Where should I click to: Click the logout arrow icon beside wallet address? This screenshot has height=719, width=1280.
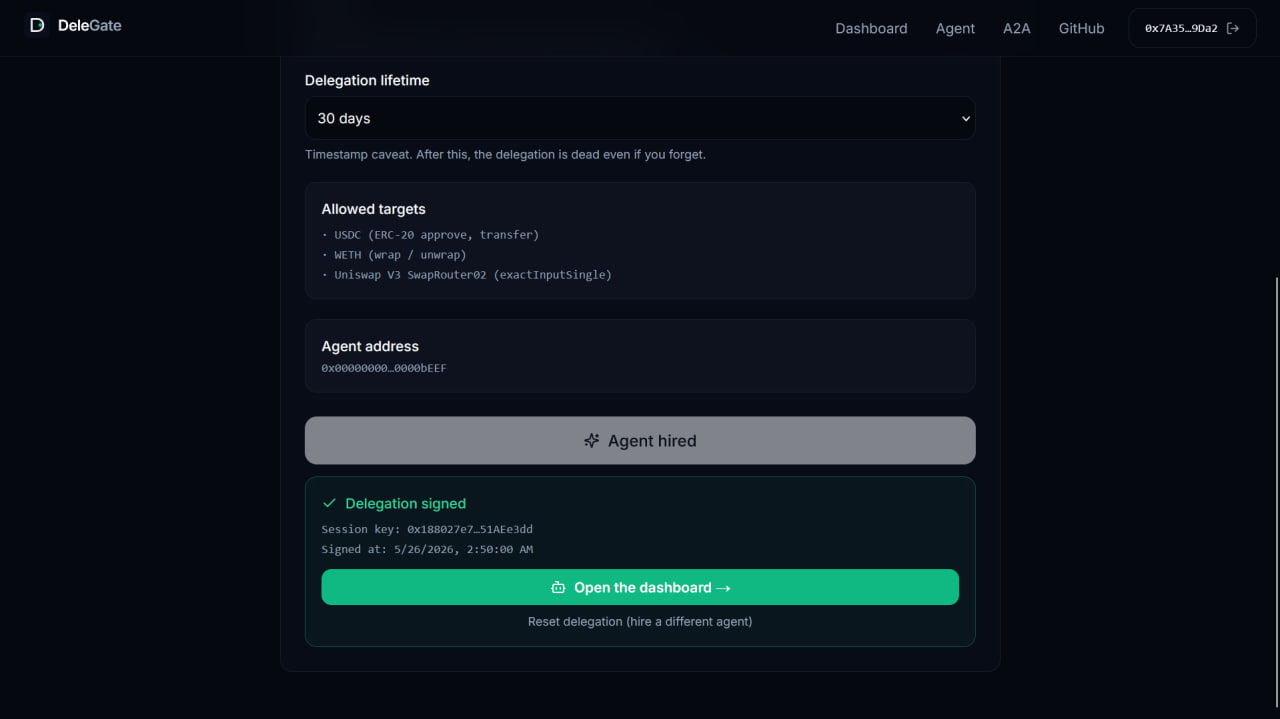[1233, 28]
